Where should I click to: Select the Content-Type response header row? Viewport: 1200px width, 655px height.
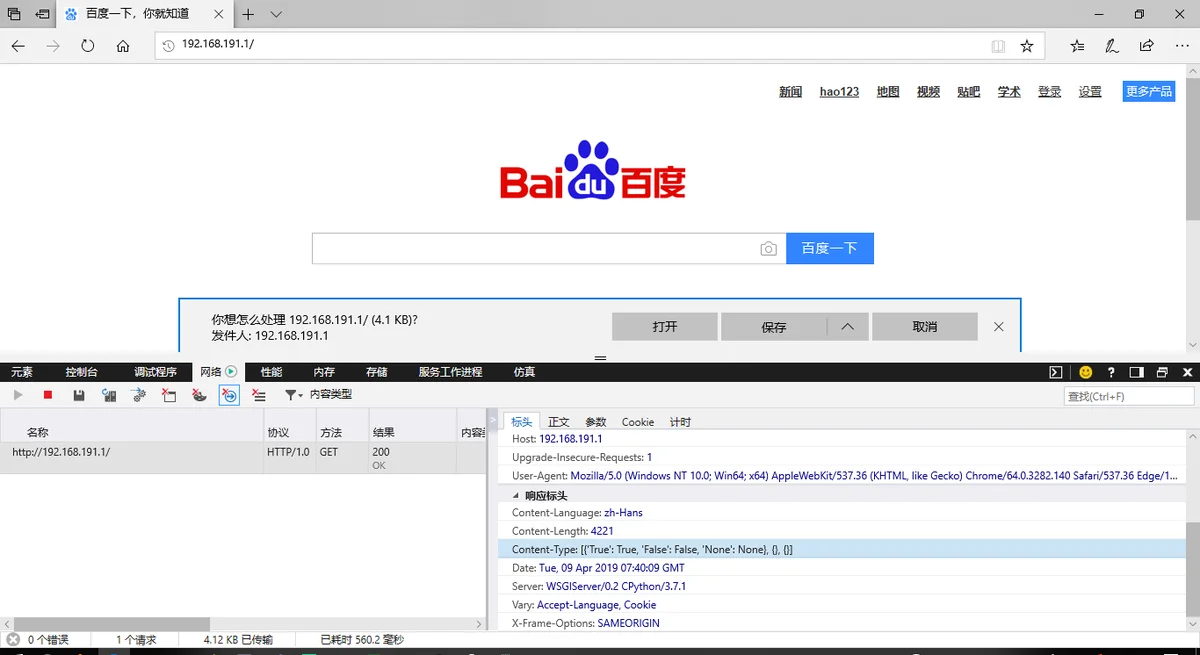tap(842, 549)
